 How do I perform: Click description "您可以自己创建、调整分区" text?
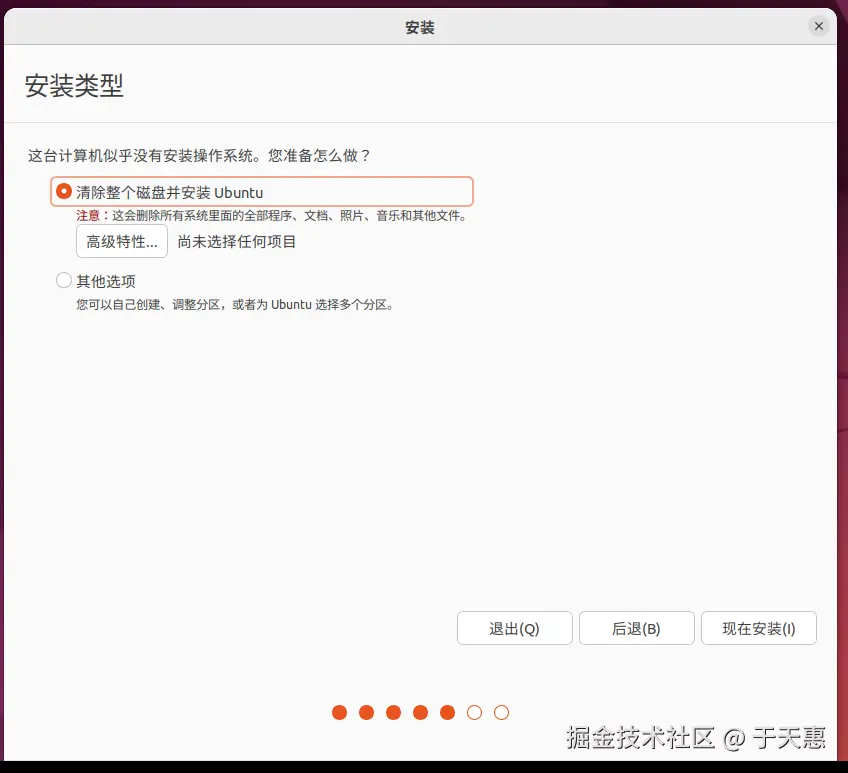148,305
